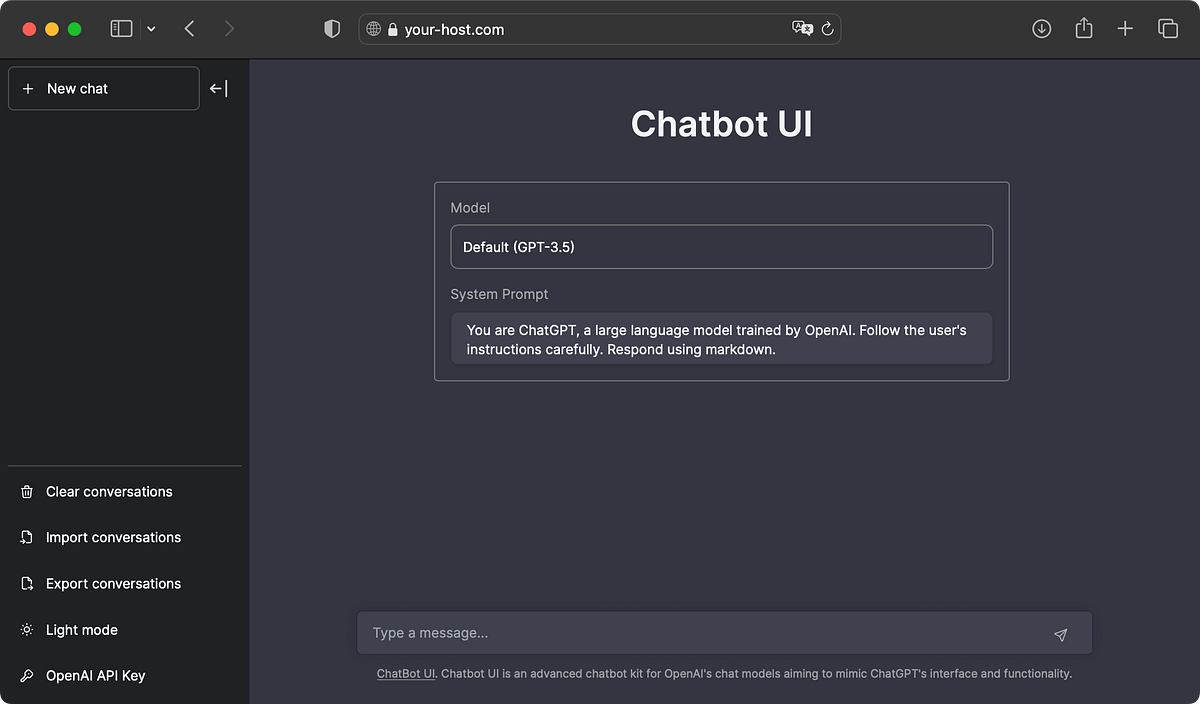
Task: Start a New chat
Action: click(103, 88)
